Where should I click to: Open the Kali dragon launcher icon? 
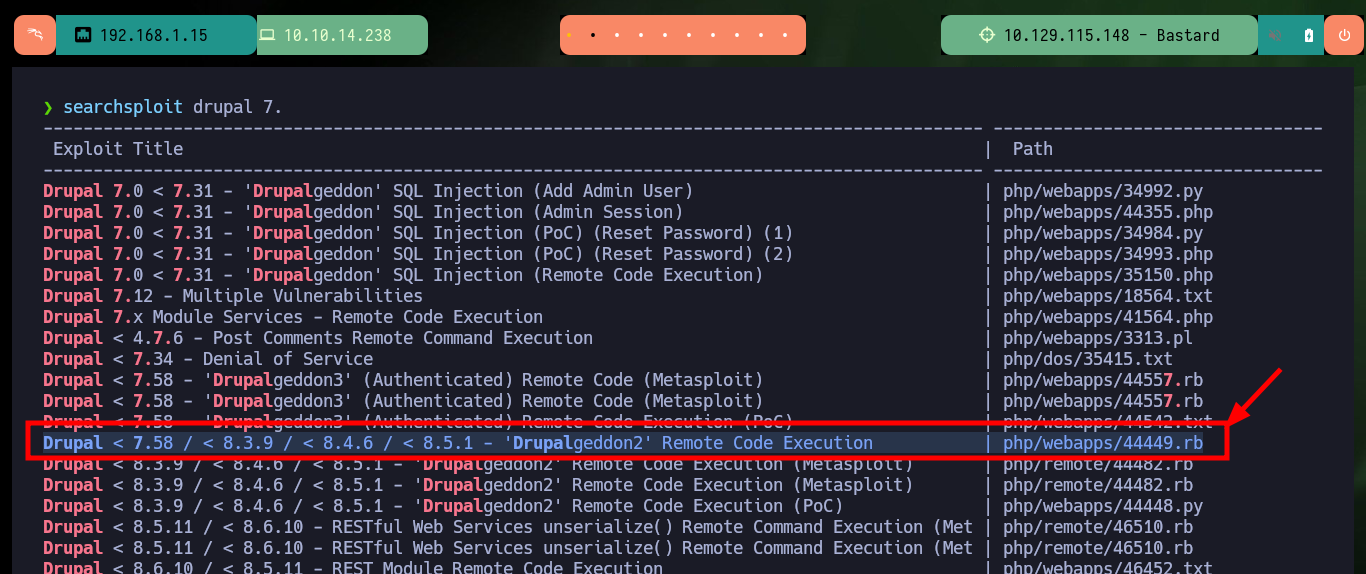(35, 35)
